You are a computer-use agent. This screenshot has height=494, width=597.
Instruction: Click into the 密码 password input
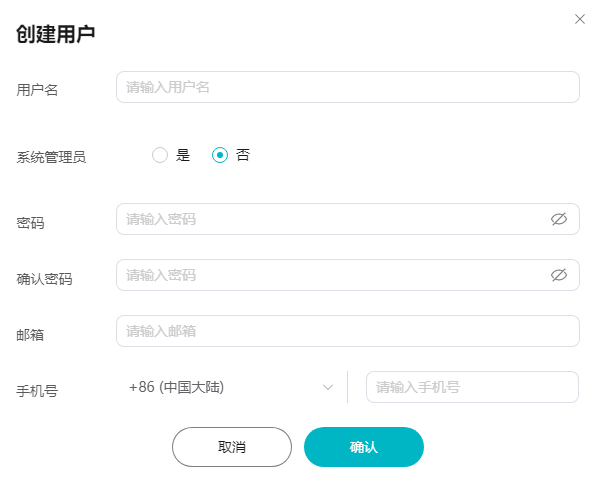click(x=348, y=219)
